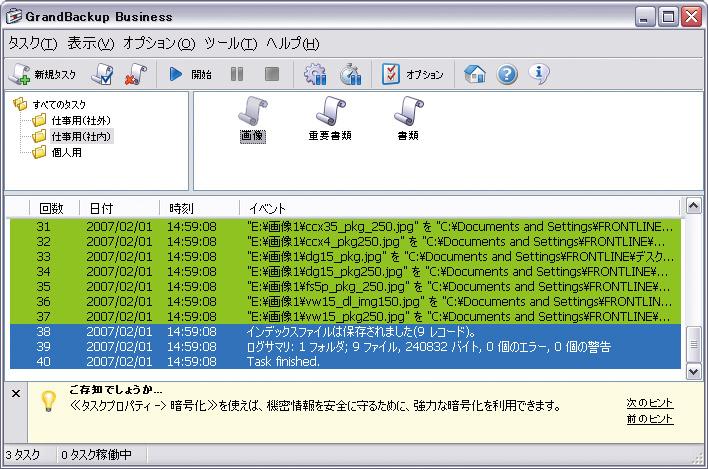Image resolution: width=708 pixels, height=469 pixels.
Task: Open the タスク(T) menu
Action: click(33, 43)
